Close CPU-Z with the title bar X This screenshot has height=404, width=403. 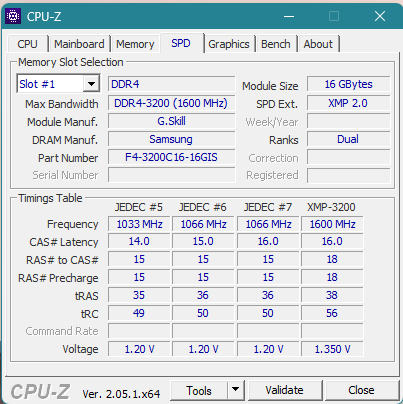(x=380, y=16)
